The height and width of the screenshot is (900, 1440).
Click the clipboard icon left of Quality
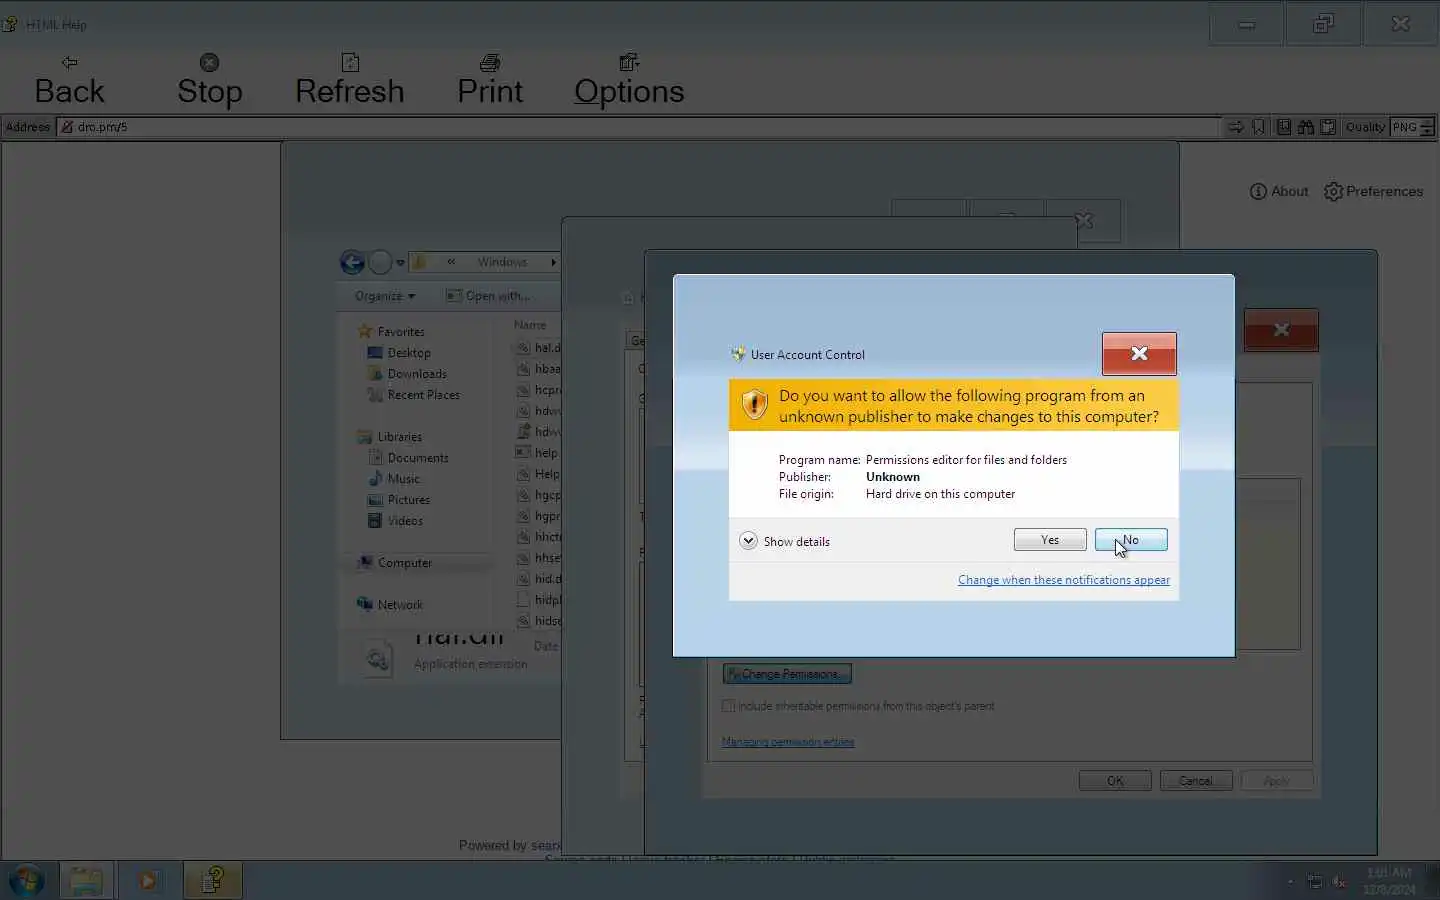click(1328, 127)
